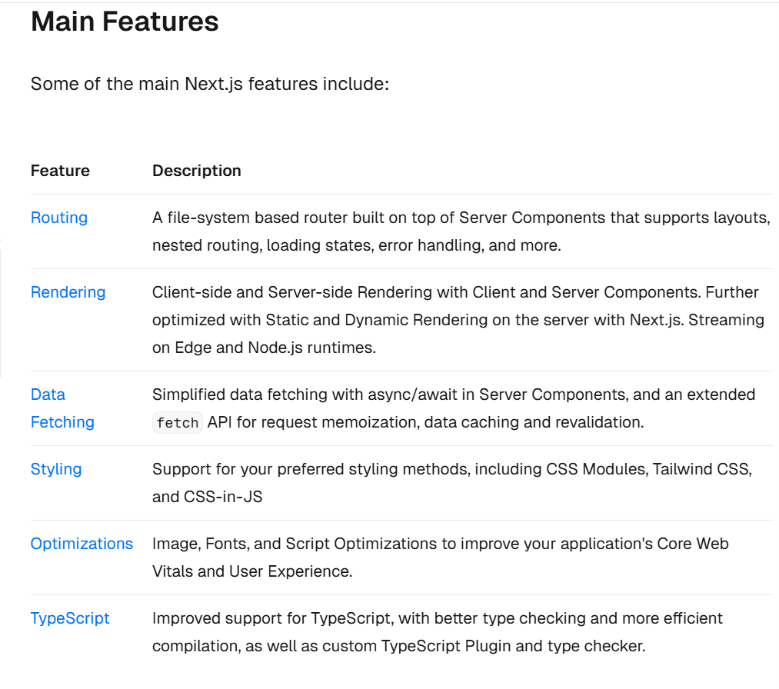Screen dimensions: 779x689
Task: Go to the Styling feature link
Action: [x=56, y=469]
